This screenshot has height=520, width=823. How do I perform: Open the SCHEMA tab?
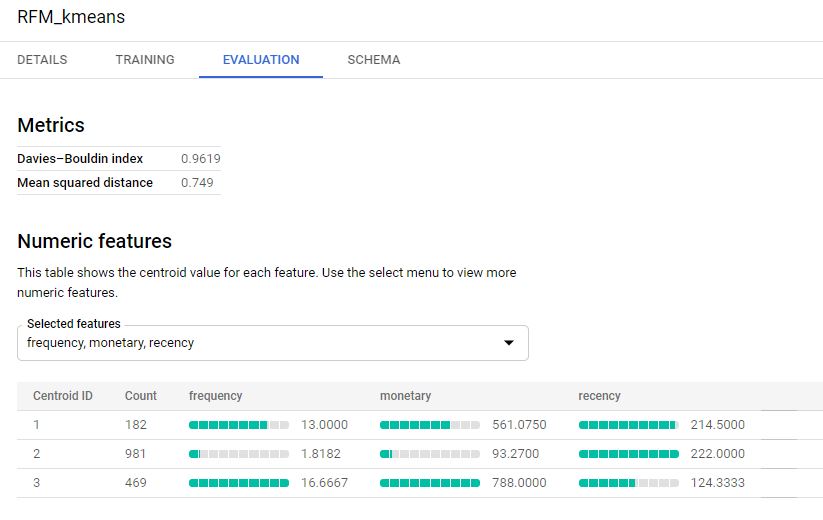373,60
